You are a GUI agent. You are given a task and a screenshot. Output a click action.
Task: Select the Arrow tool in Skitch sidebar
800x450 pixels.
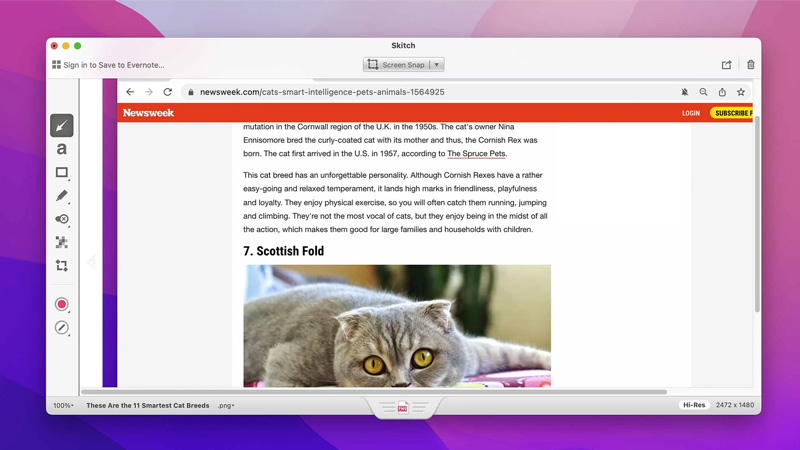tap(61, 126)
